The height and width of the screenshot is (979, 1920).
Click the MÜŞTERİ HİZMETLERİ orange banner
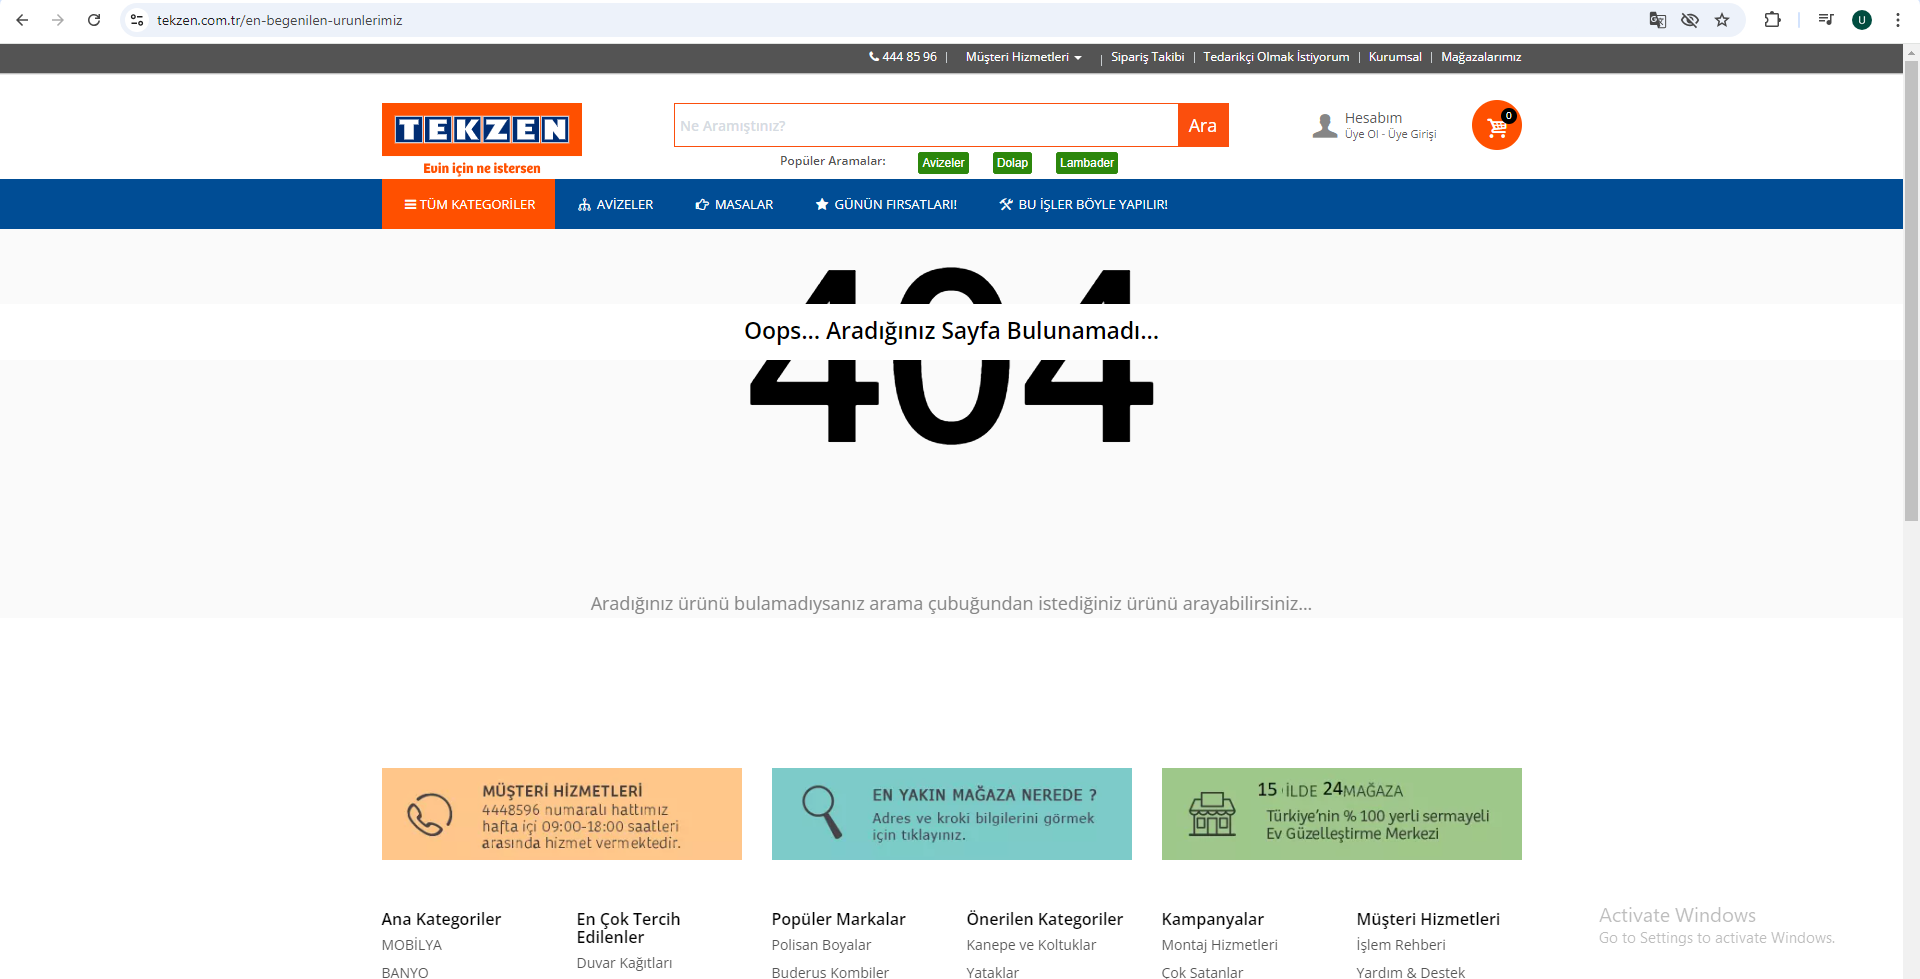[x=562, y=814]
